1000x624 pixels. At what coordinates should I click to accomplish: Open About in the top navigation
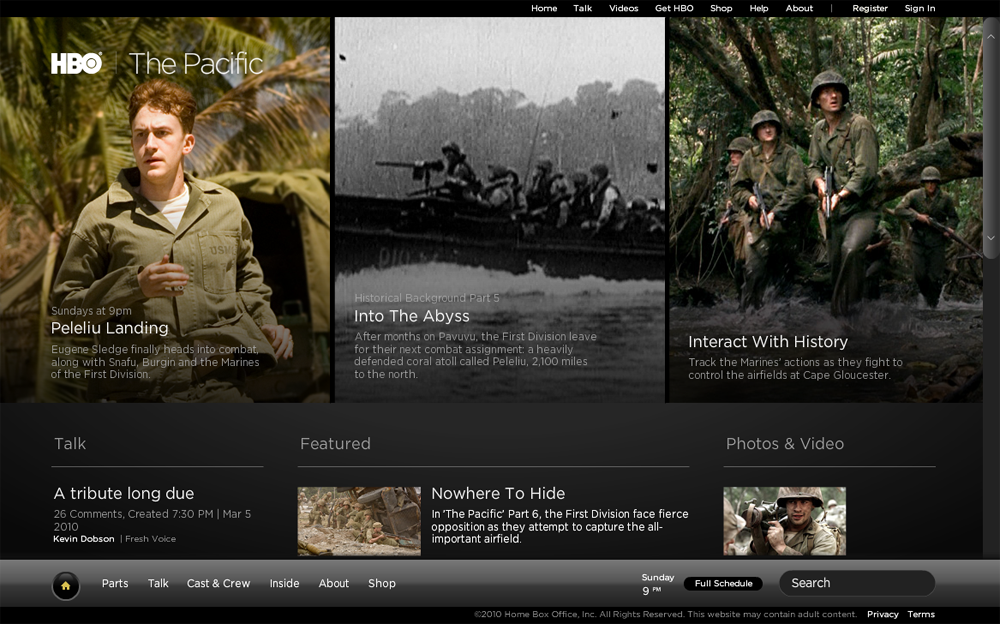click(x=799, y=8)
